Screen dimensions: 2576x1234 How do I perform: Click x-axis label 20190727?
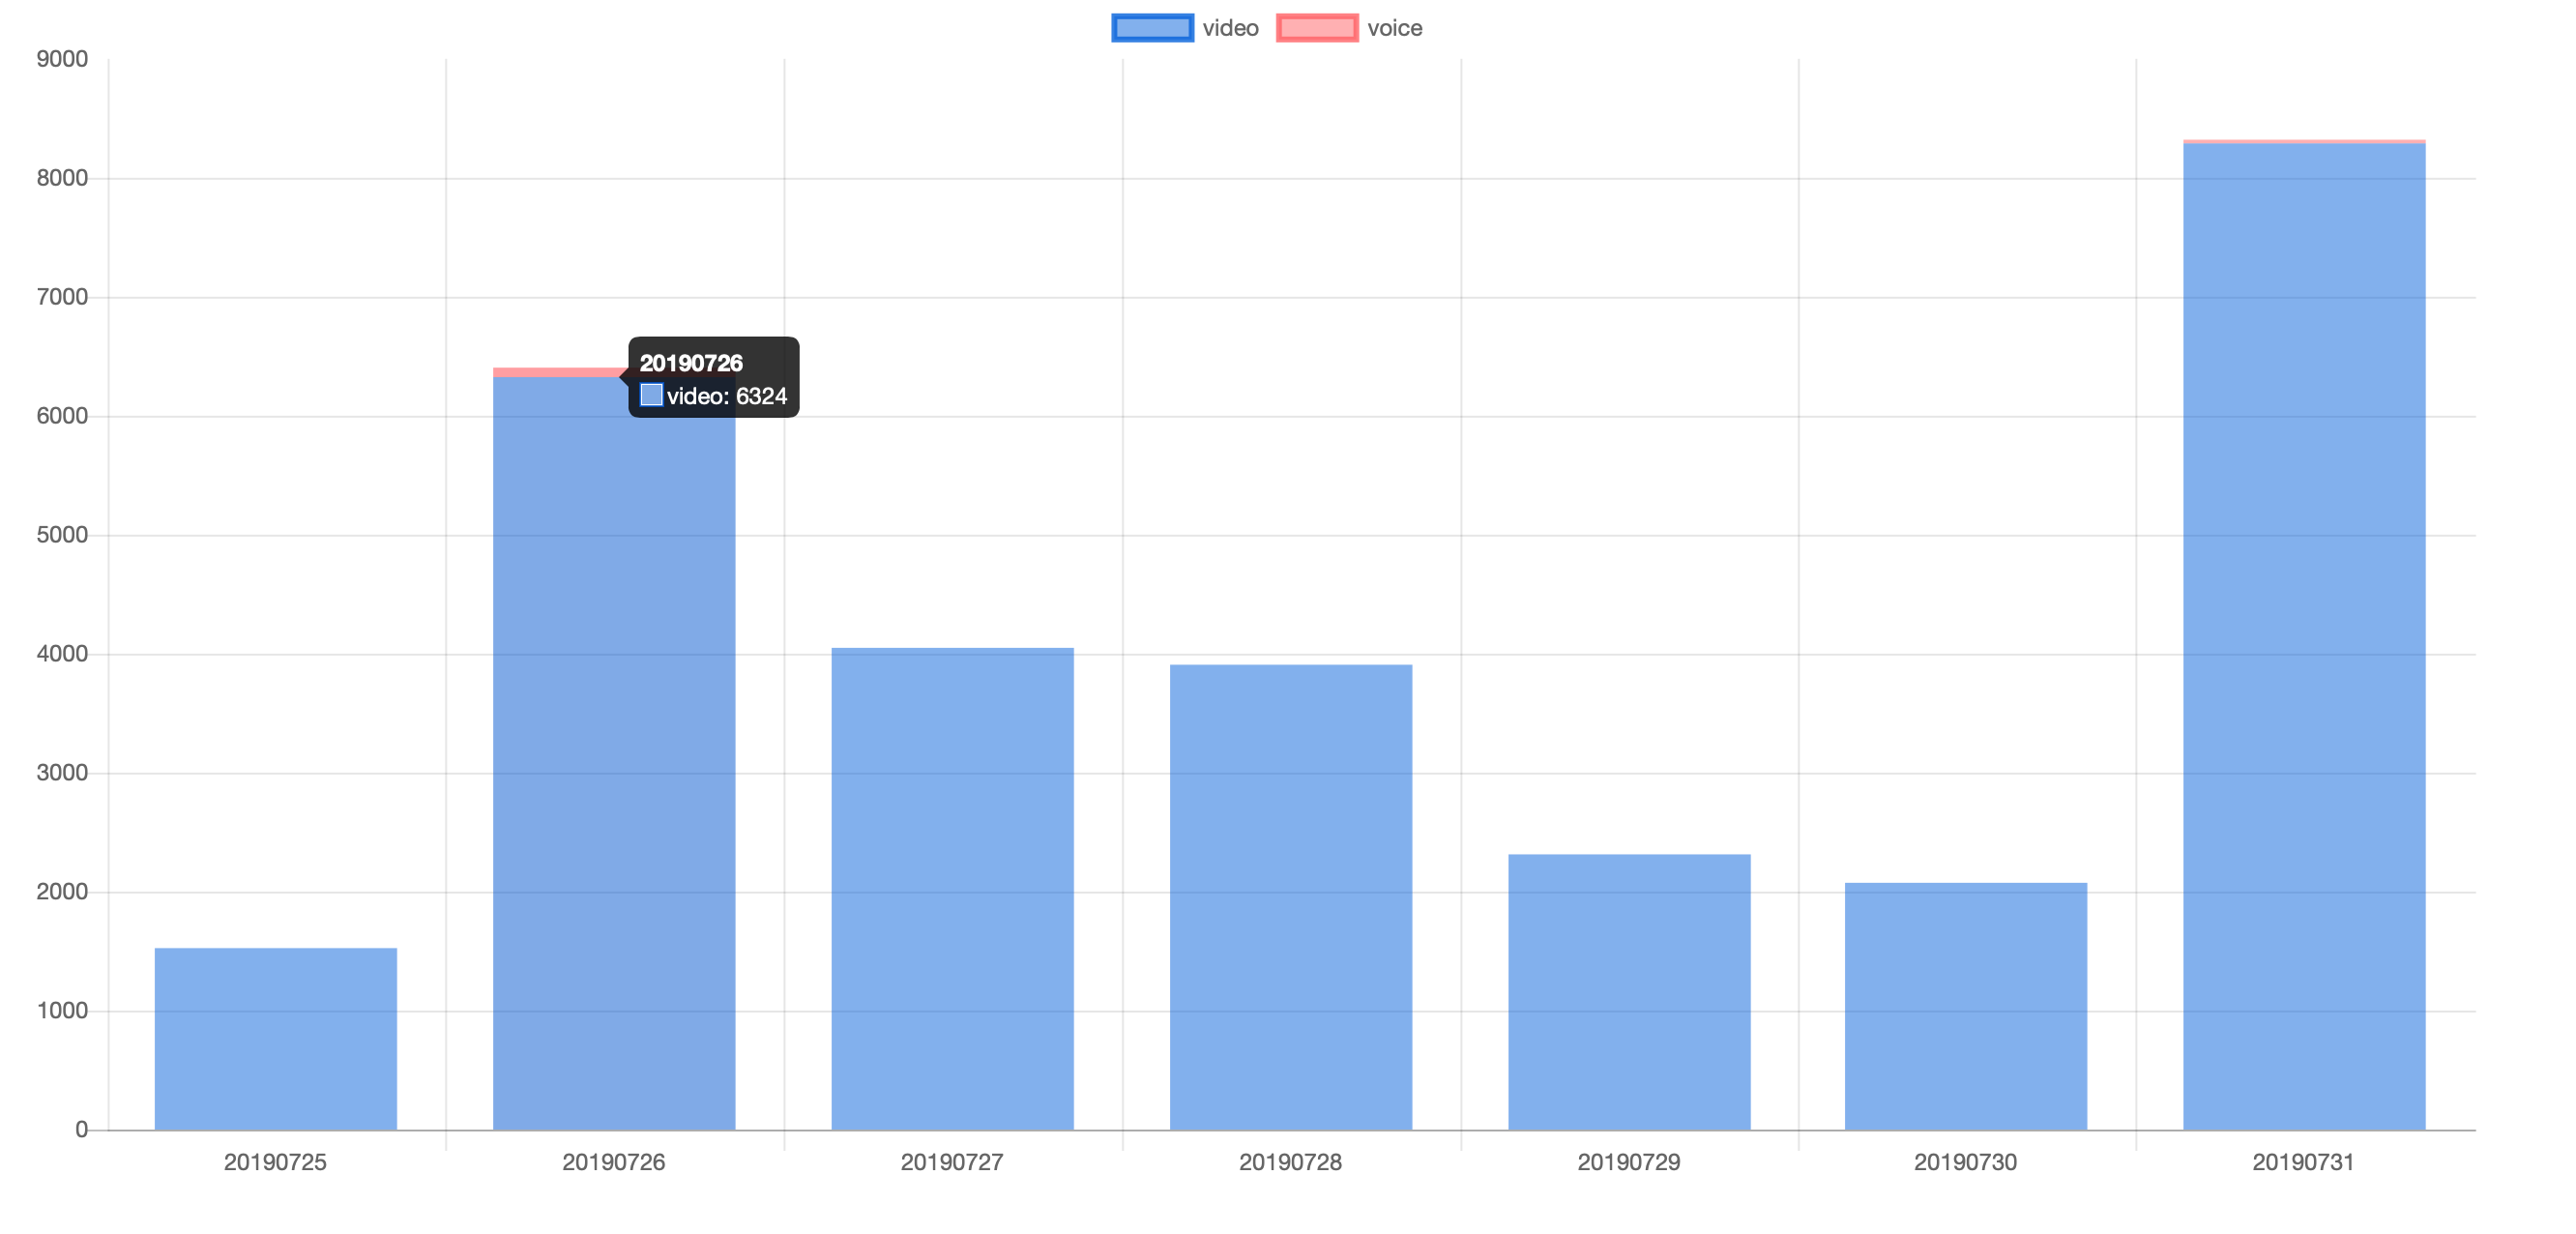[952, 1162]
